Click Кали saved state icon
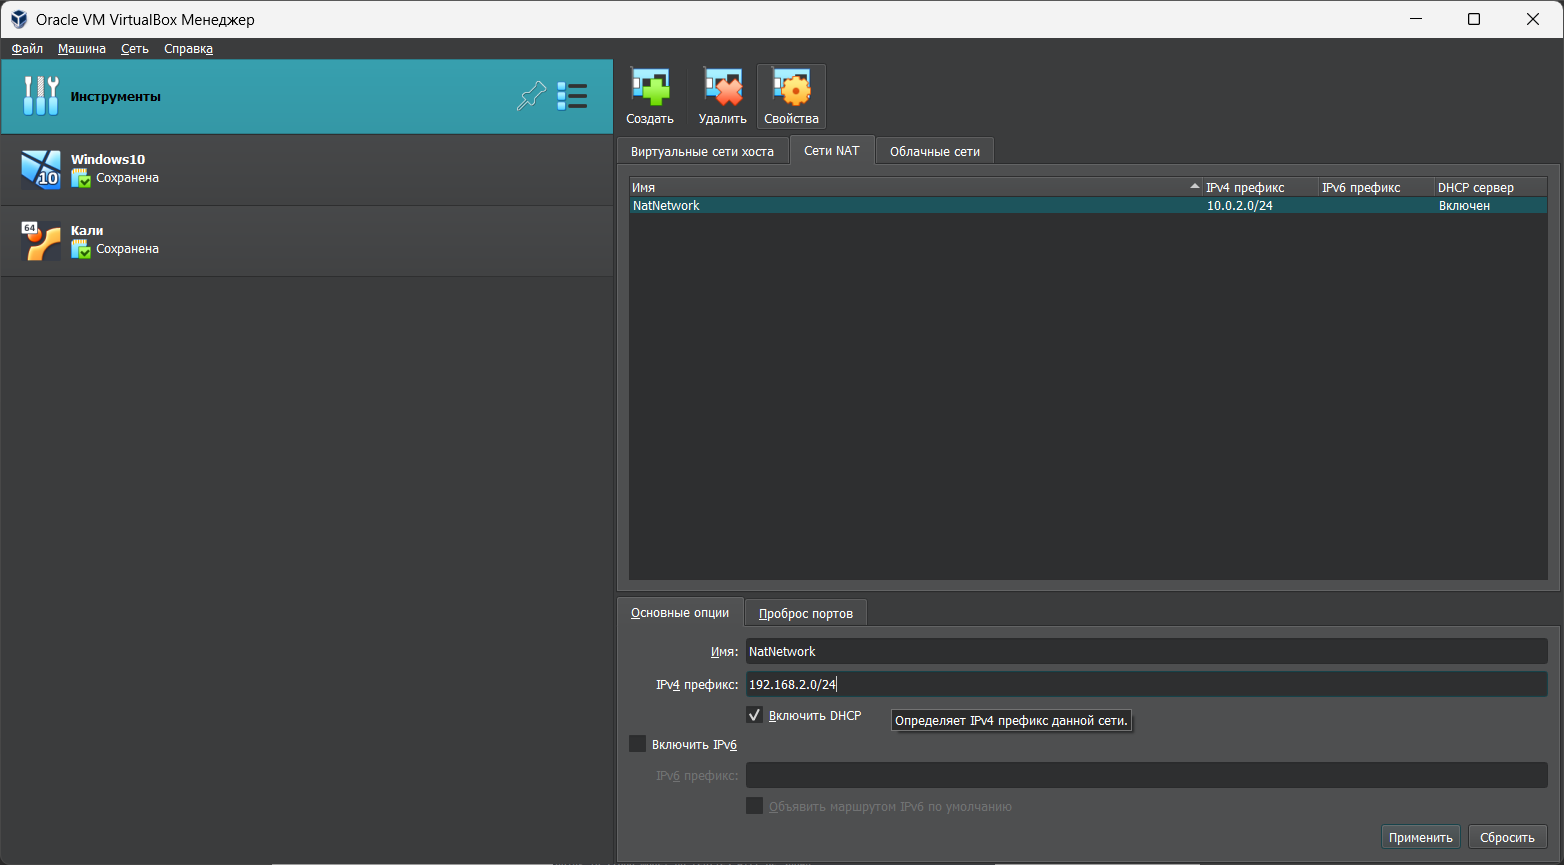1564x865 pixels. [x=81, y=249]
